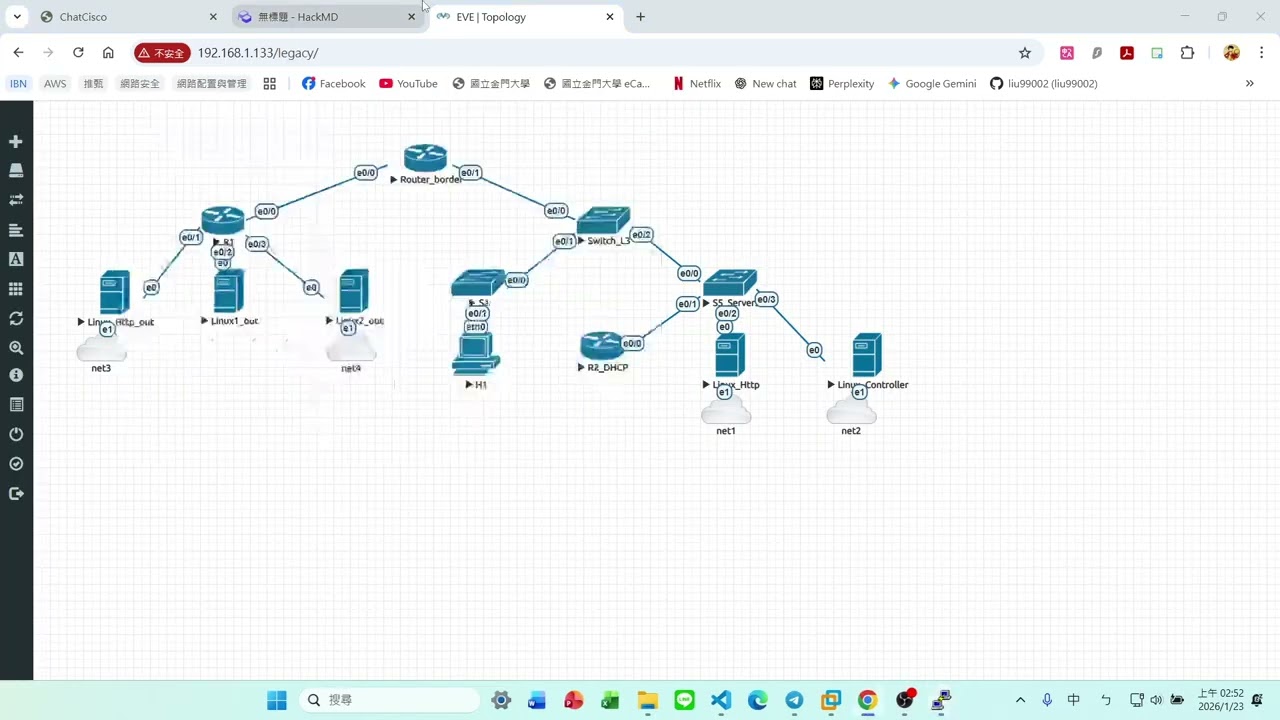Select the Linux_Http_out server node

pos(115,292)
